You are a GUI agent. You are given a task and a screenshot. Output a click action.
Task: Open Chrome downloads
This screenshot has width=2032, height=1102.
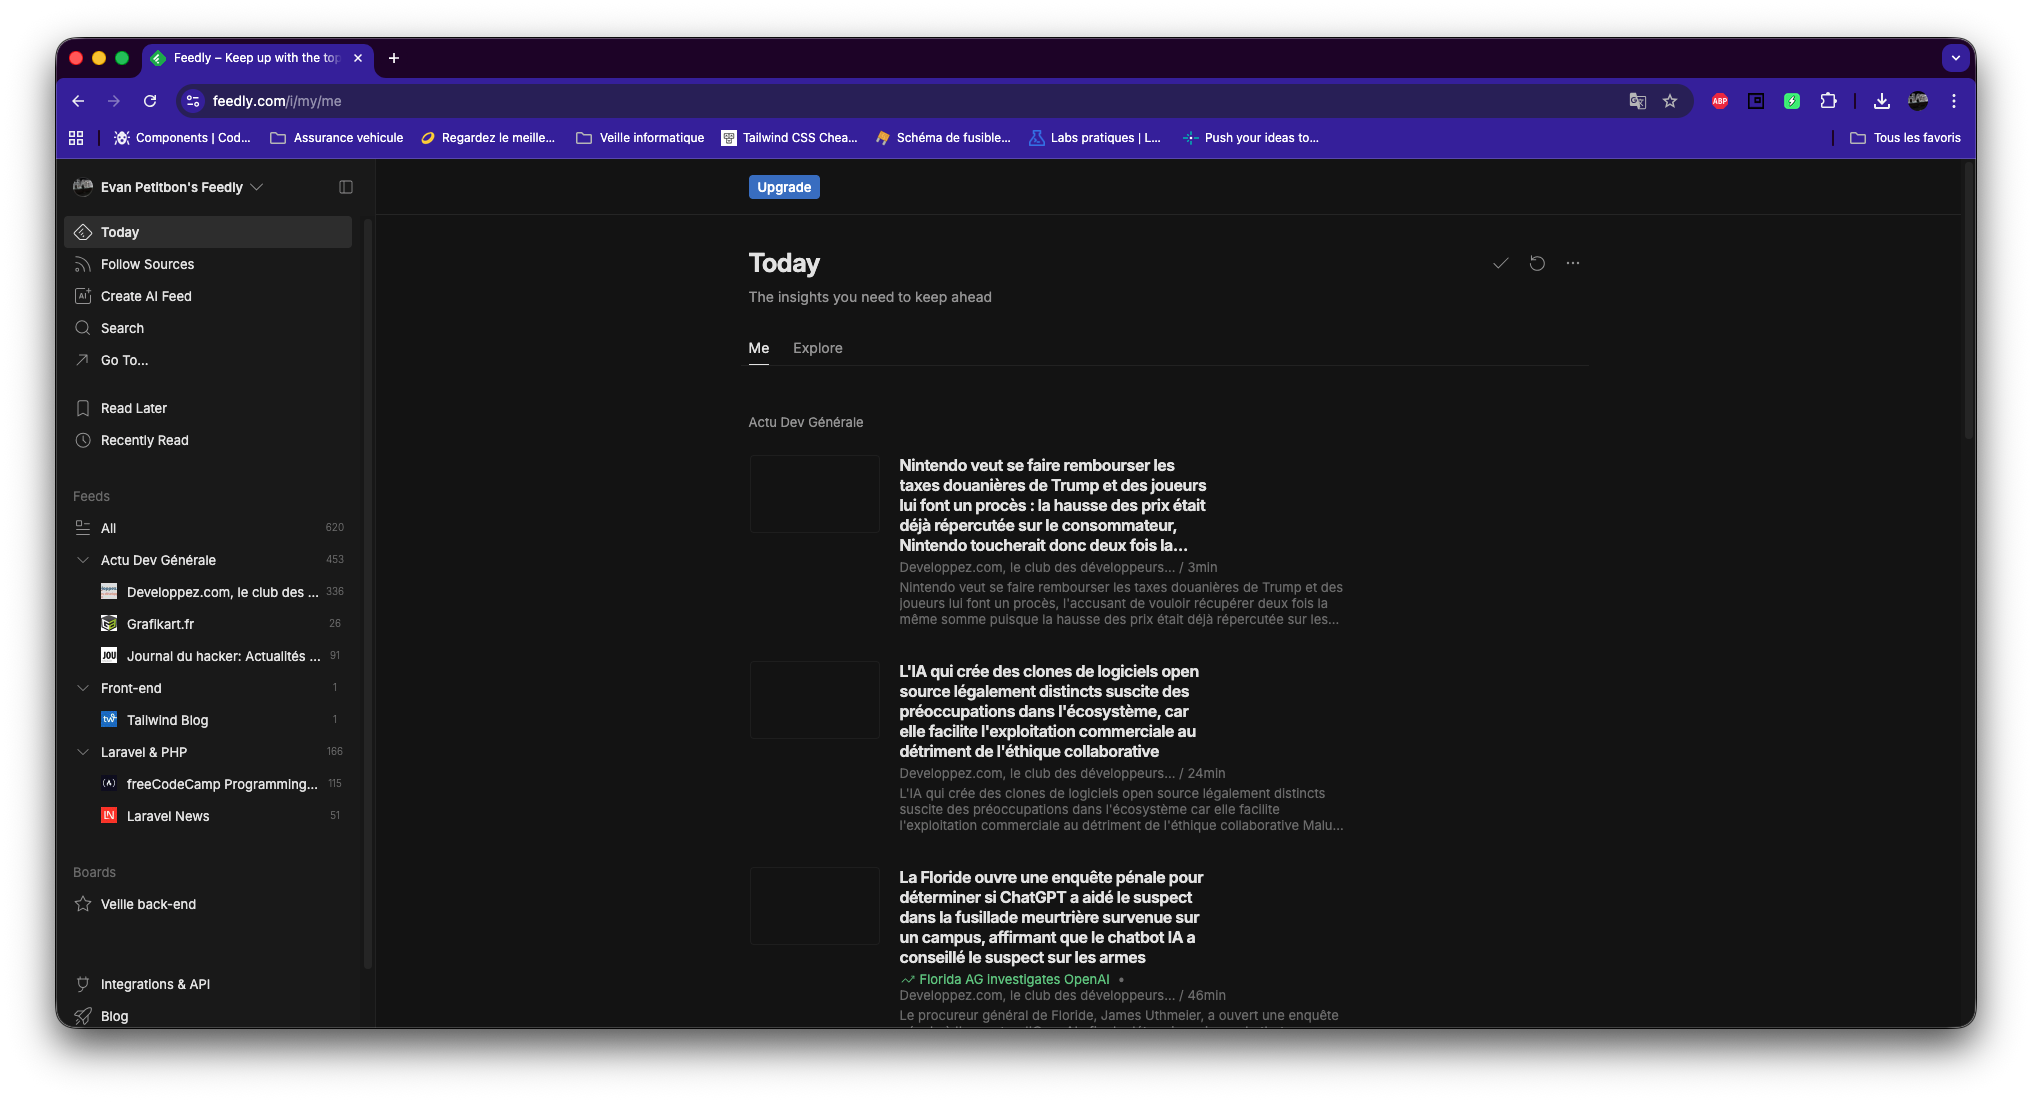coord(1882,101)
